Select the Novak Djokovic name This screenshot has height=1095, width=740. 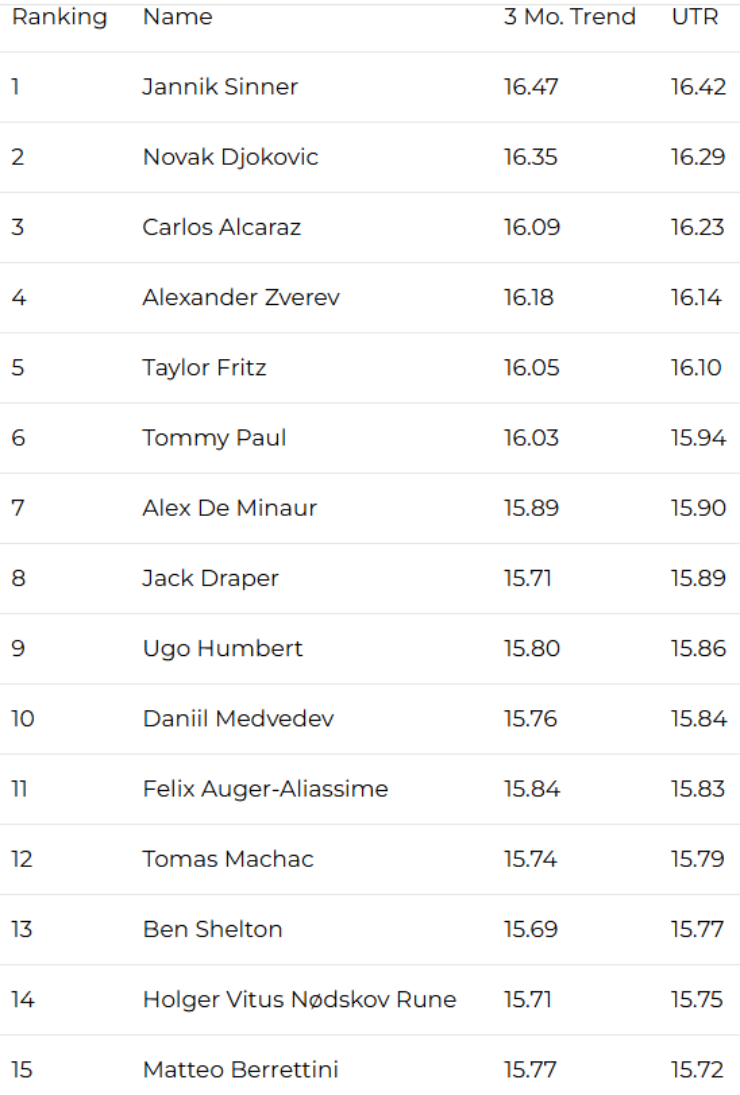[x=230, y=157]
